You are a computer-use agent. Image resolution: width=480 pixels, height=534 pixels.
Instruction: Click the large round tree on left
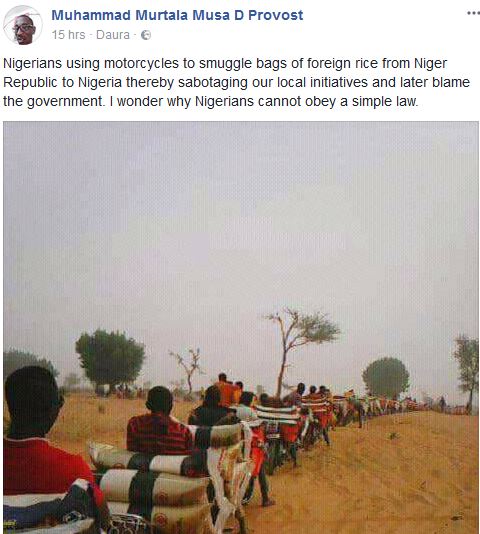coord(110,358)
